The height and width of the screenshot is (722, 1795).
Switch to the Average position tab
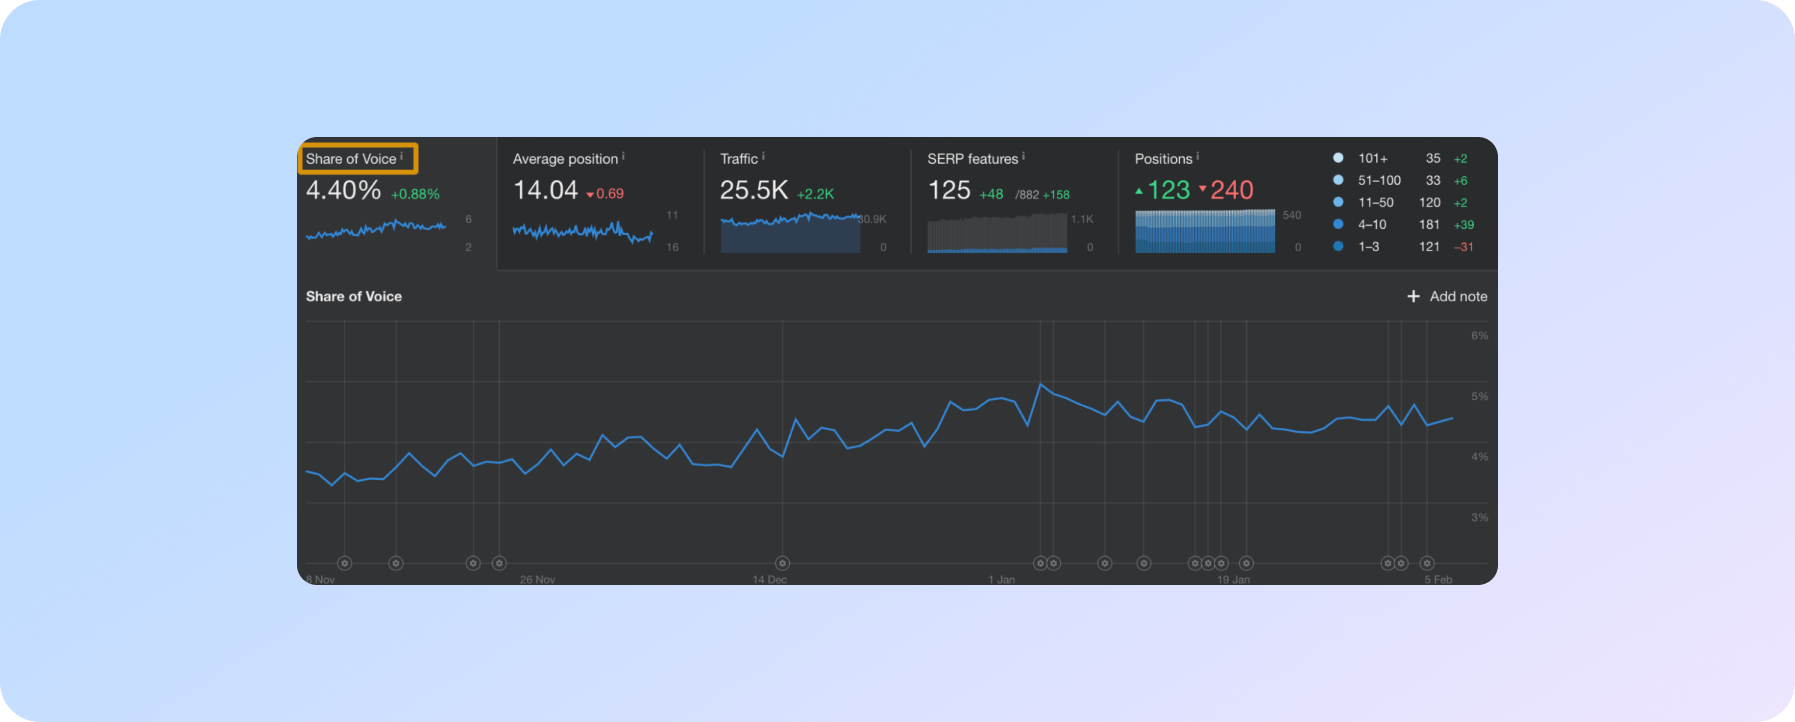point(600,204)
